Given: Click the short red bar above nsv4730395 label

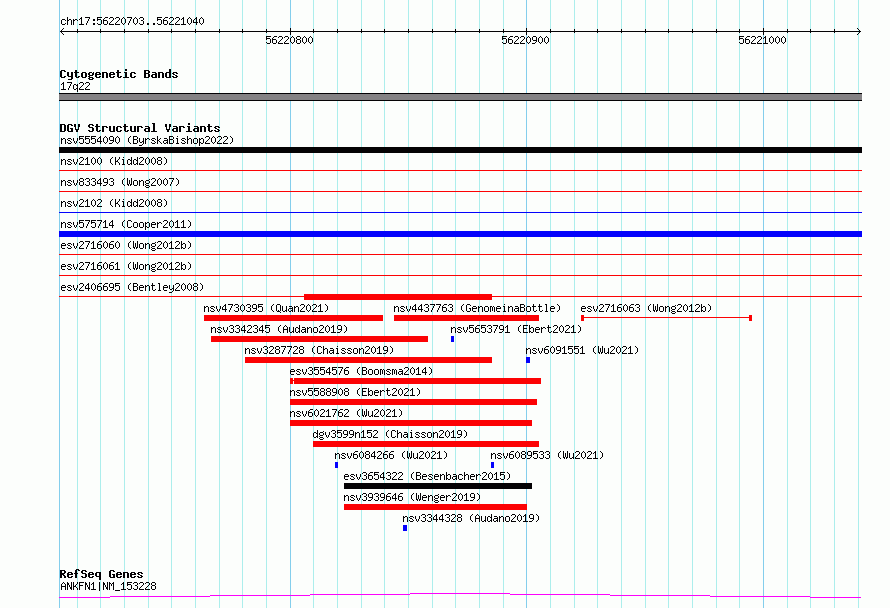Looking at the screenshot, I should [398, 297].
